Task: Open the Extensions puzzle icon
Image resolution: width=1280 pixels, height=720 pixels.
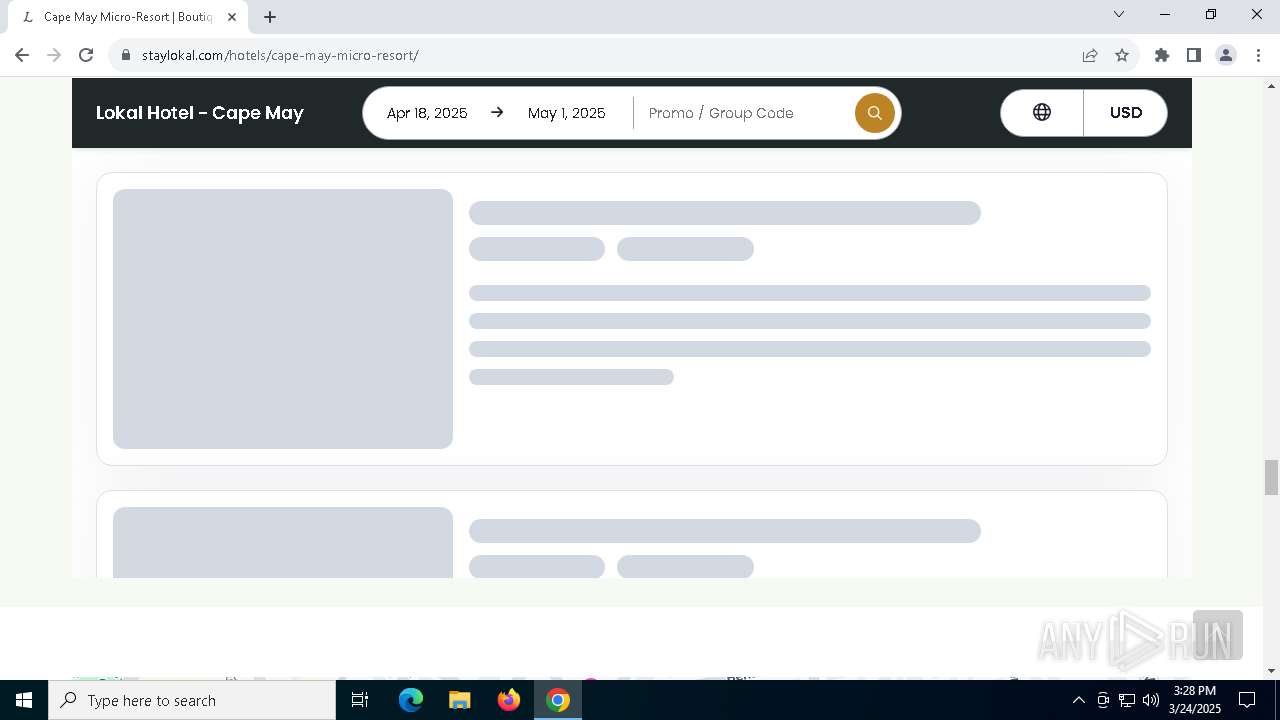Action: click(1162, 55)
